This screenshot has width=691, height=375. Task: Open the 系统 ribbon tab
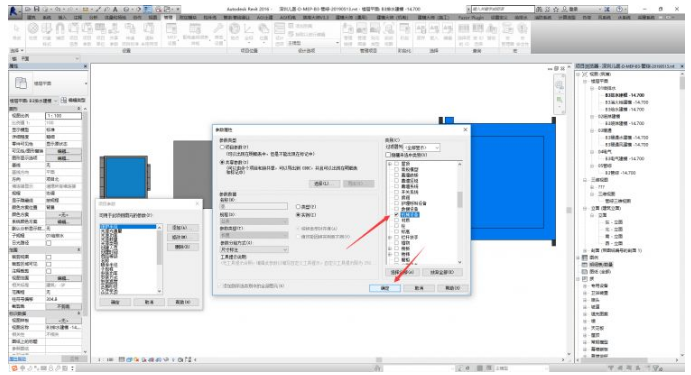(47, 17)
